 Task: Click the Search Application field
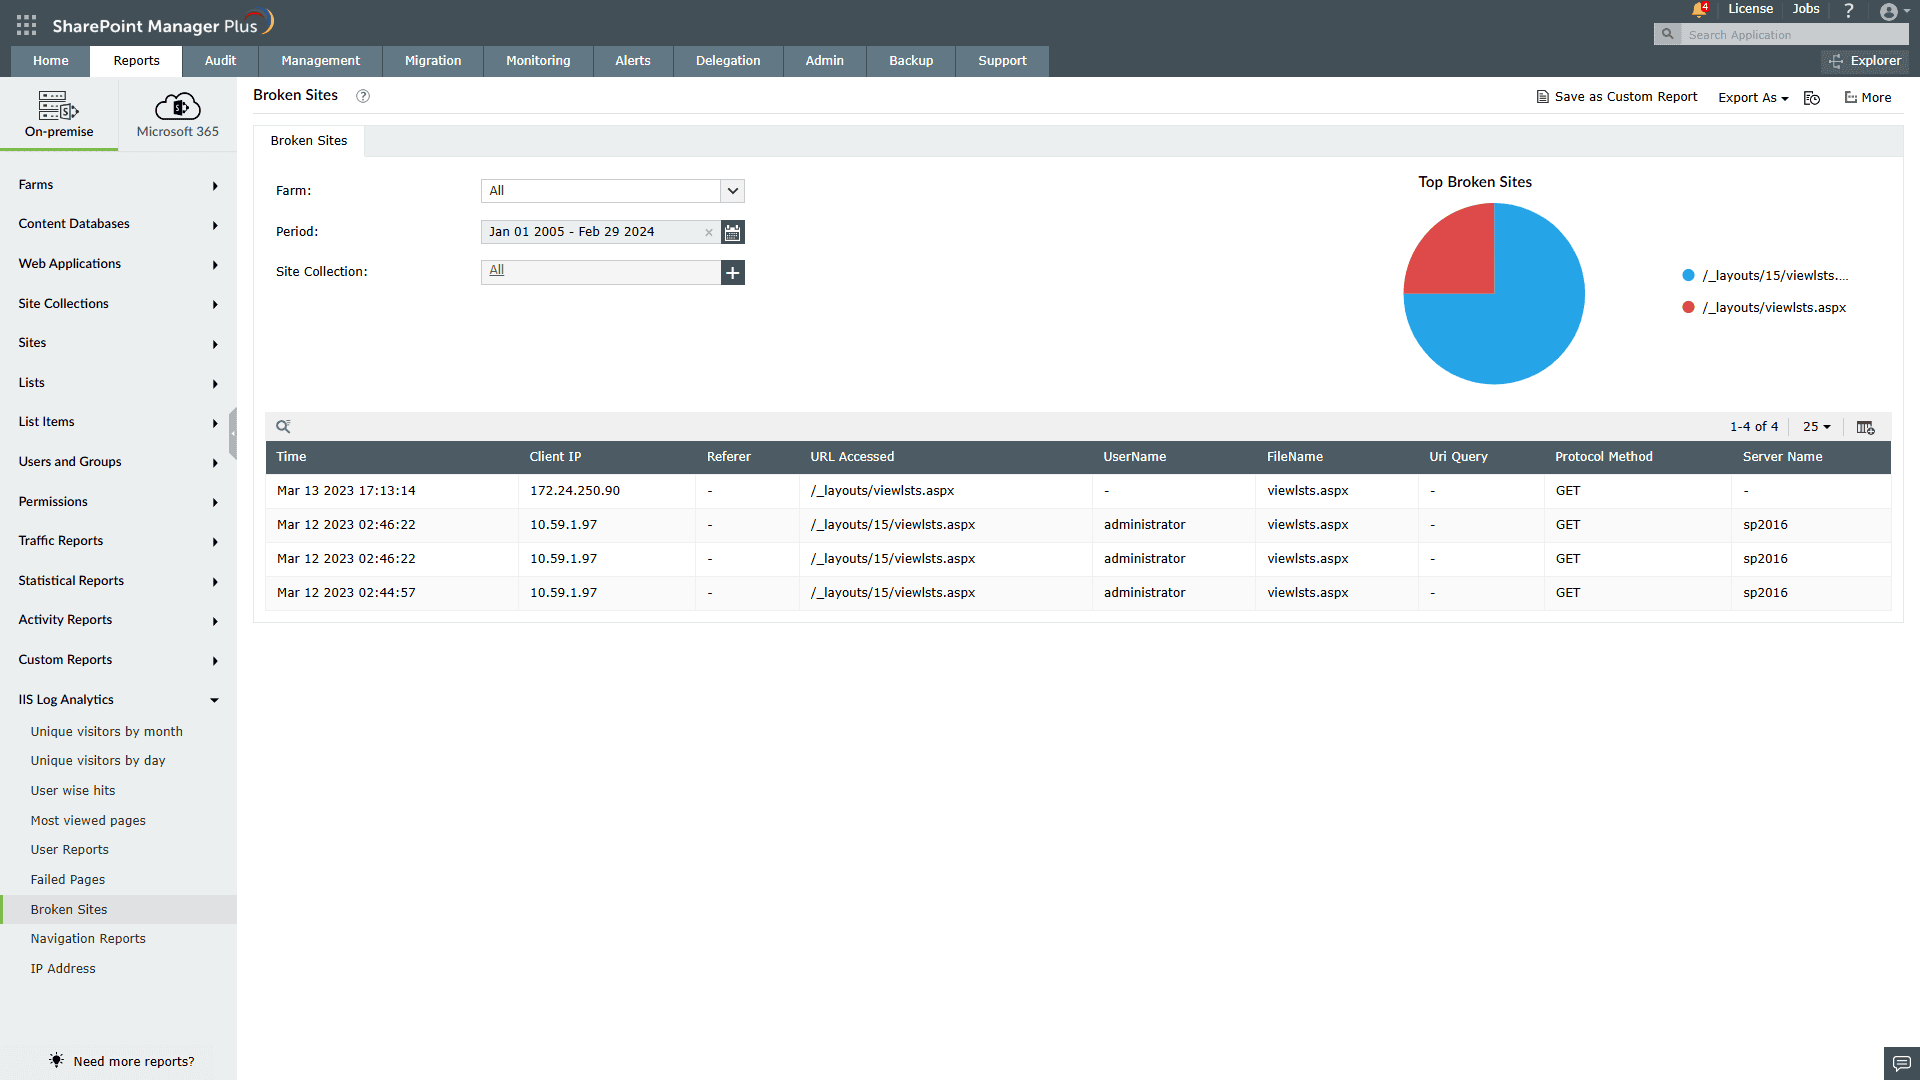tap(1793, 35)
